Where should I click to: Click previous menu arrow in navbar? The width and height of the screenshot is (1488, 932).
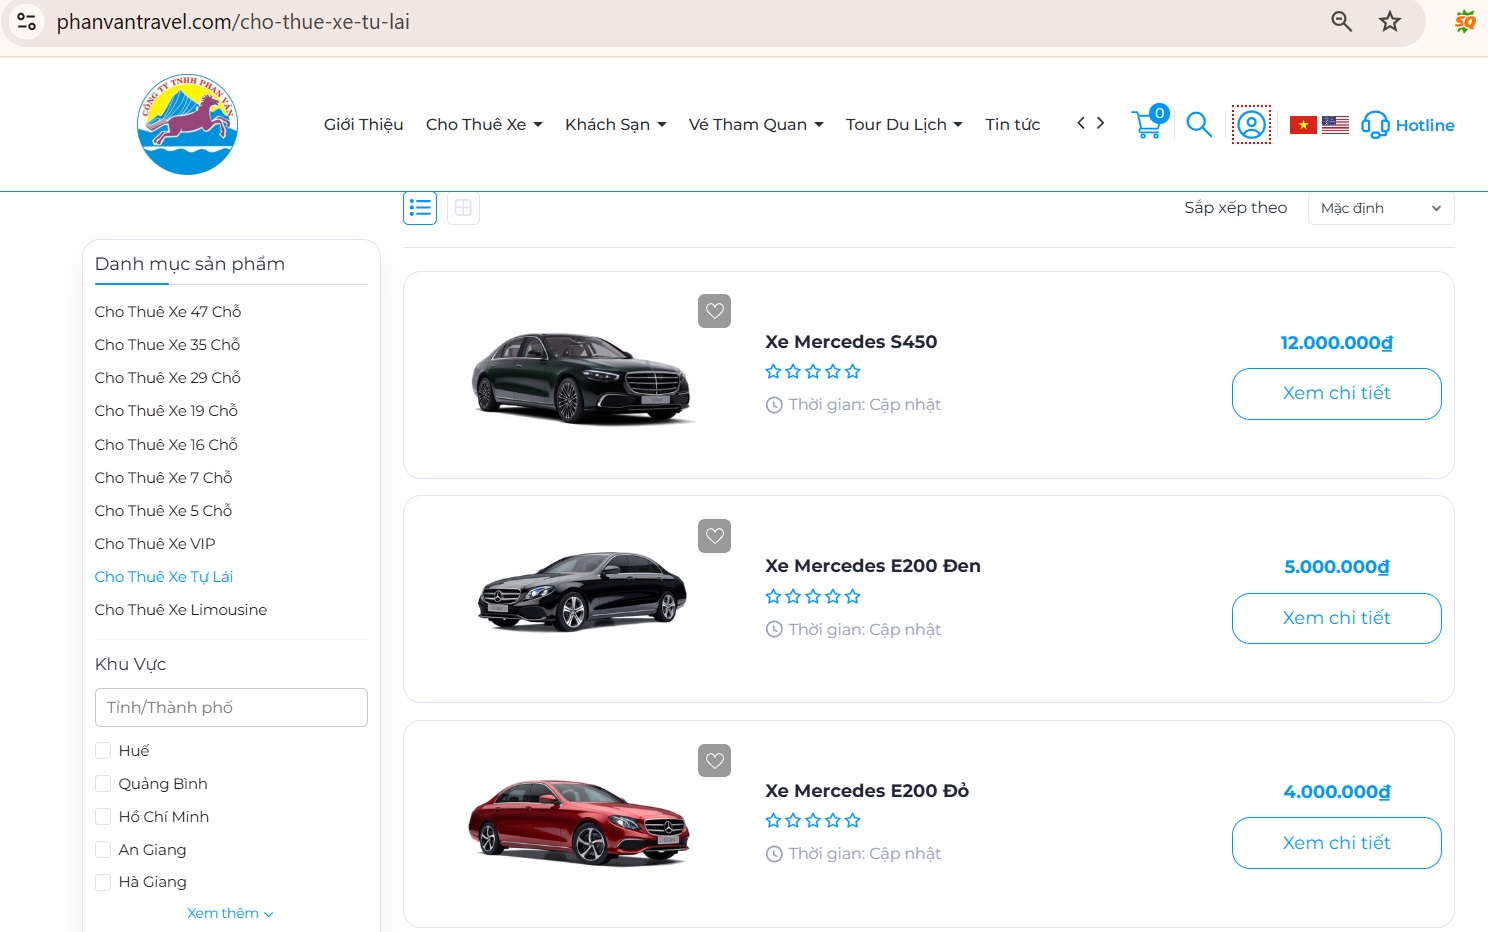1081,123
